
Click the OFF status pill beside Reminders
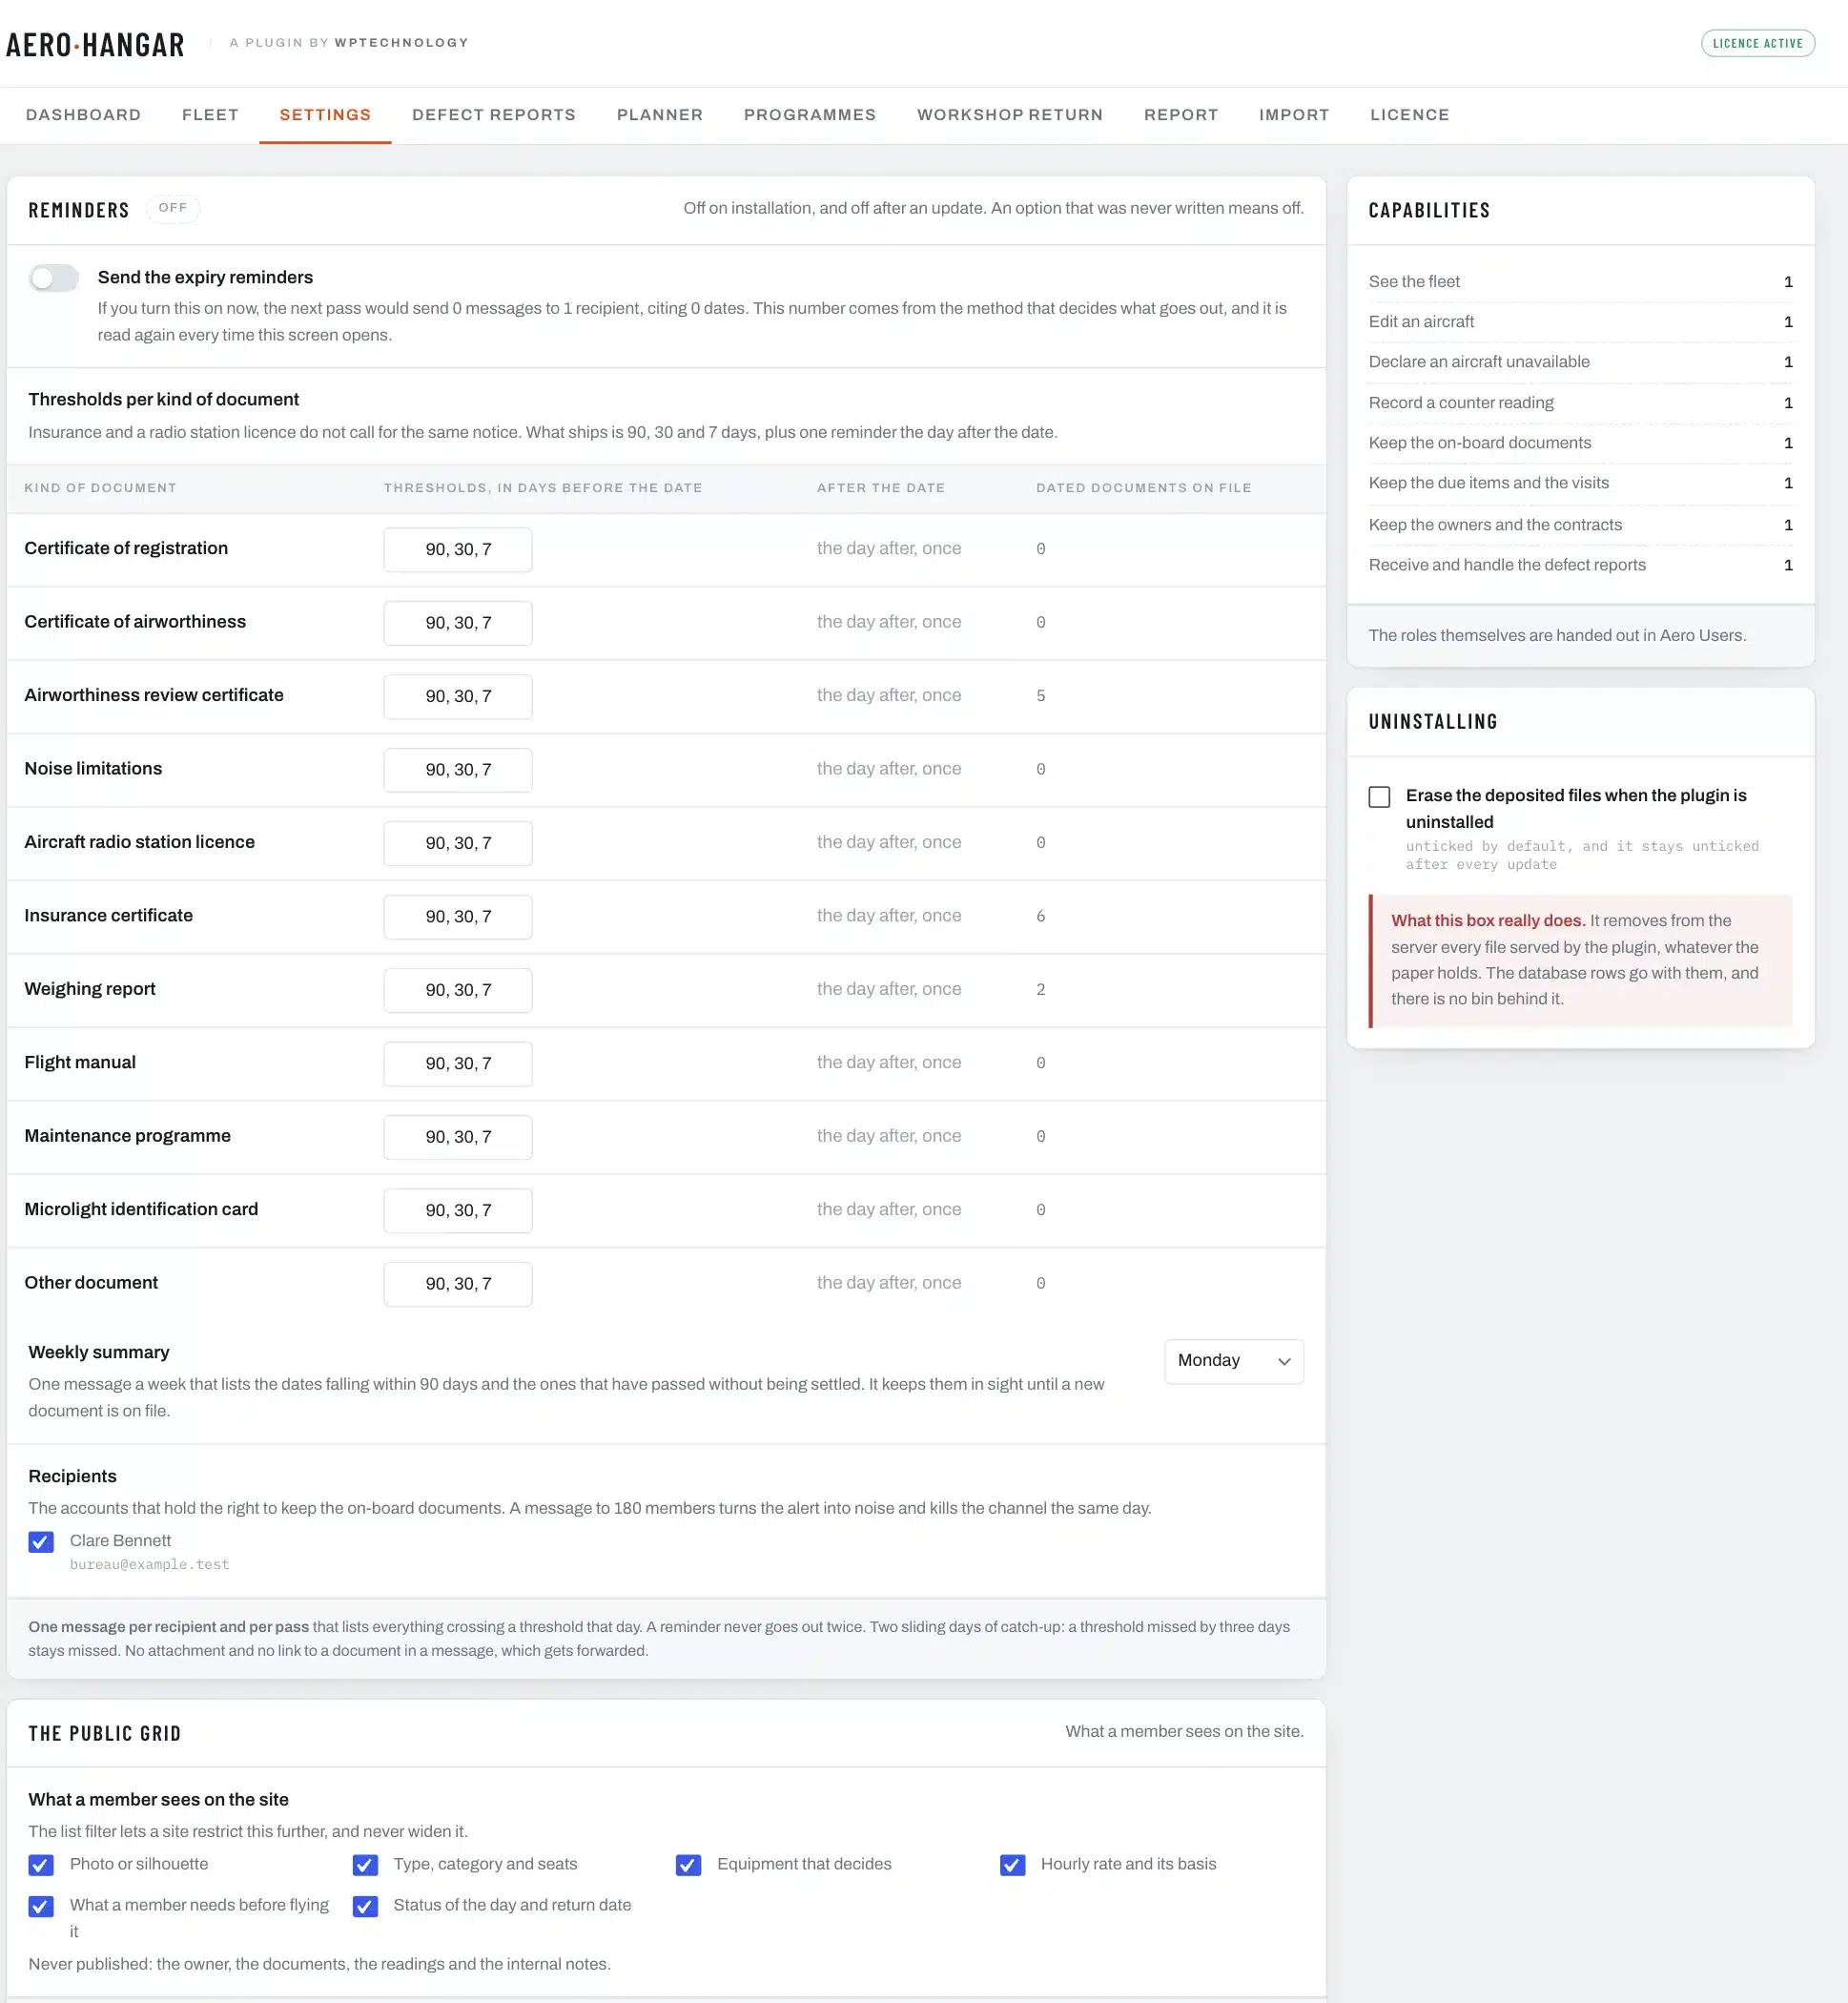click(x=173, y=208)
